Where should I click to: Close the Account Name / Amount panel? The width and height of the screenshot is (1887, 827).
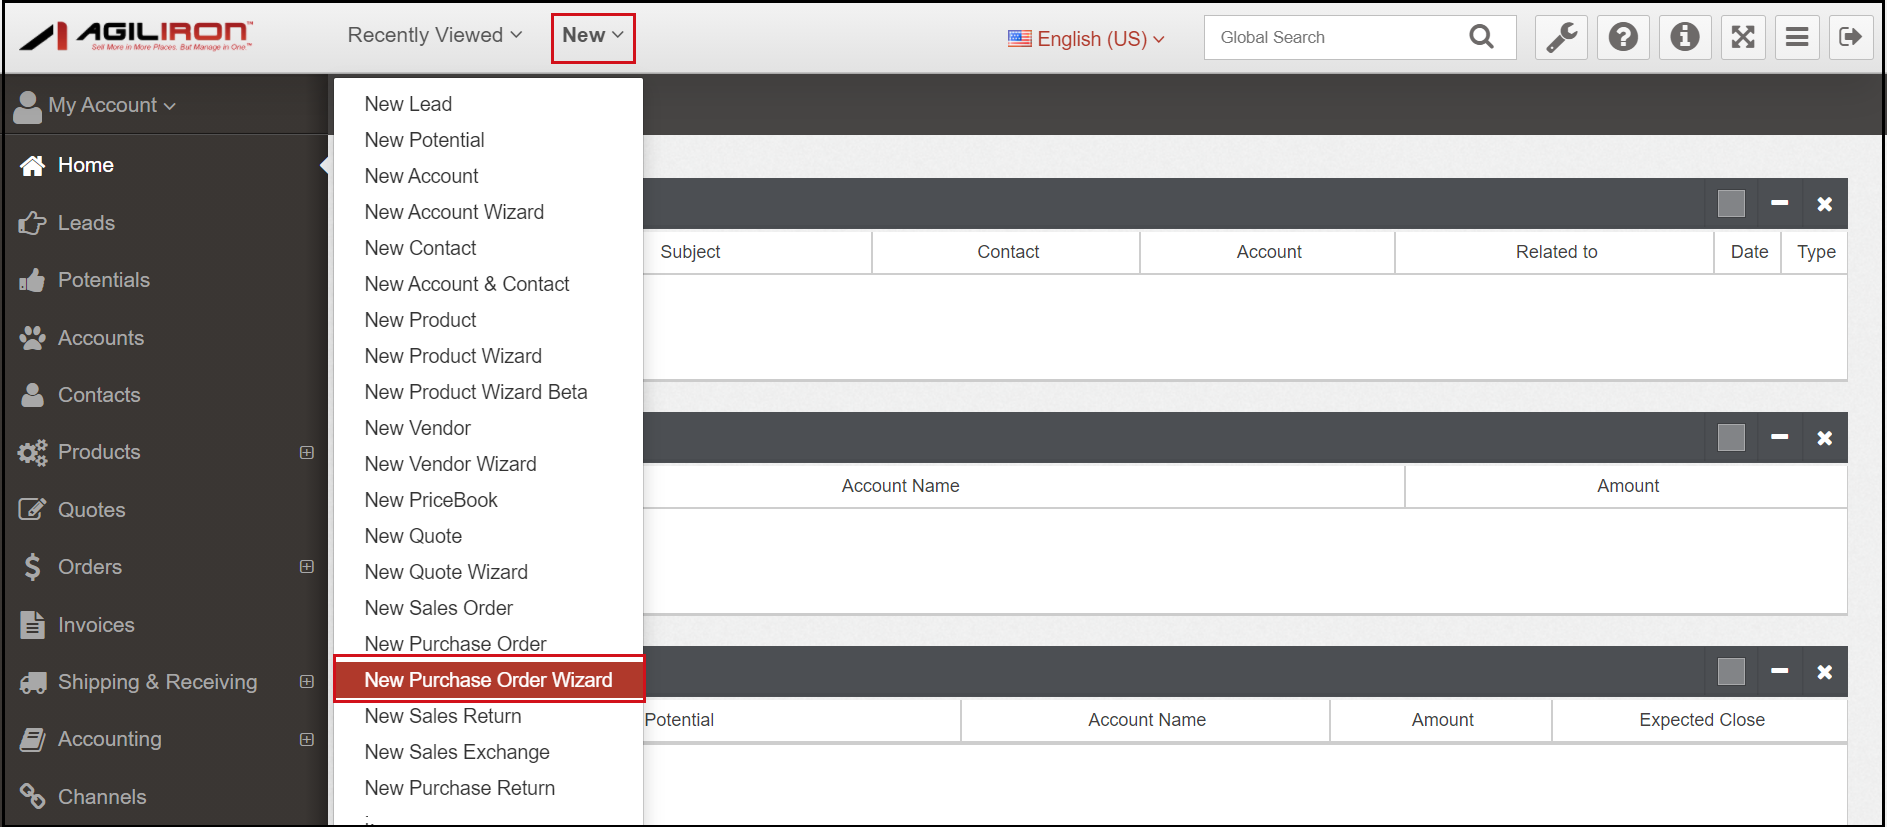(1824, 438)
